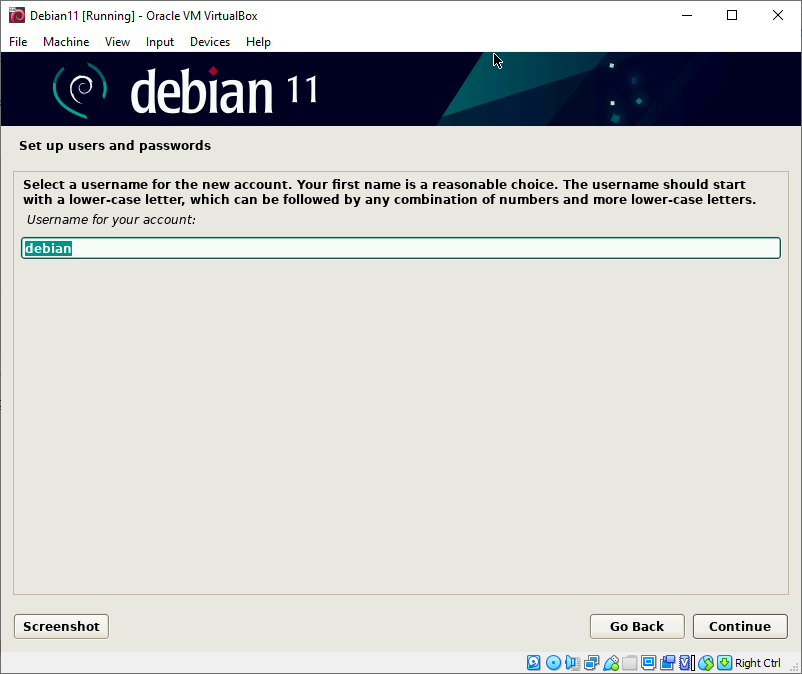The height and width of the screenshot is (674, 802).
Task: Click the recording status icon
Action: 667,663
